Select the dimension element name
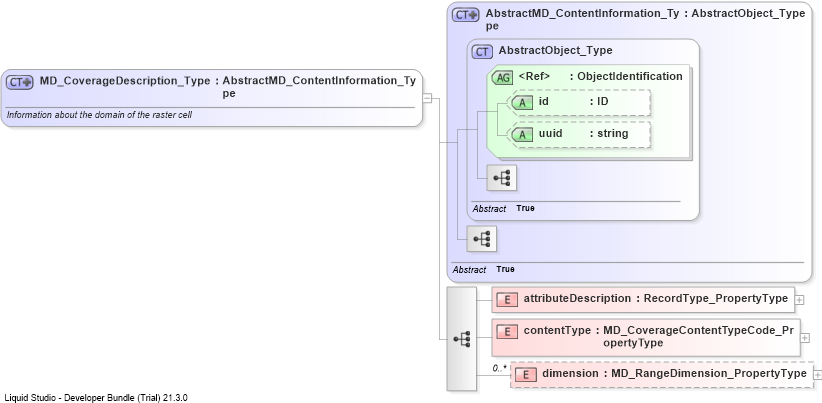The image size is (822, 403). point(570,374)
